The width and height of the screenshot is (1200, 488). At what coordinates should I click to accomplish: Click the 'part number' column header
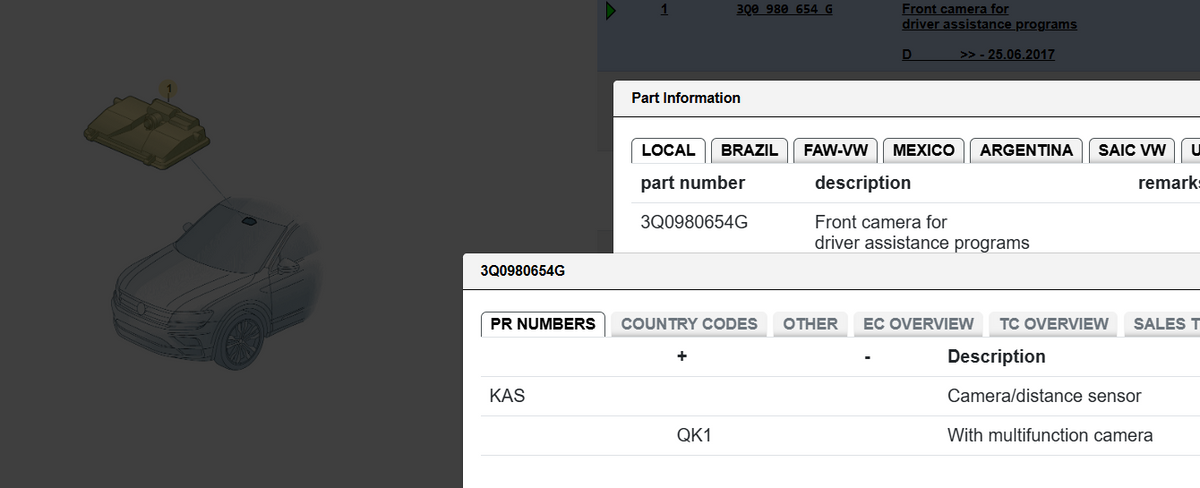pyautogui.click(x=693, y=183)
